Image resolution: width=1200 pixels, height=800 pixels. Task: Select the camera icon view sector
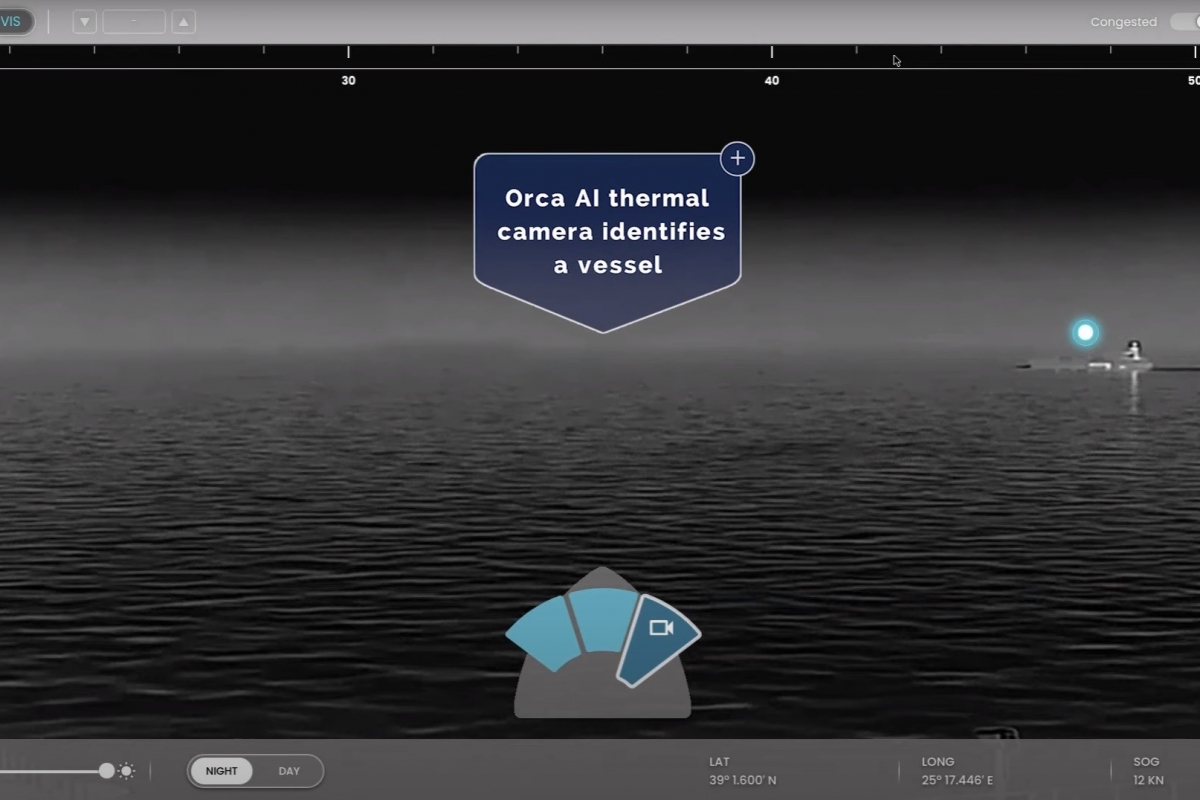tap(659, 639)
